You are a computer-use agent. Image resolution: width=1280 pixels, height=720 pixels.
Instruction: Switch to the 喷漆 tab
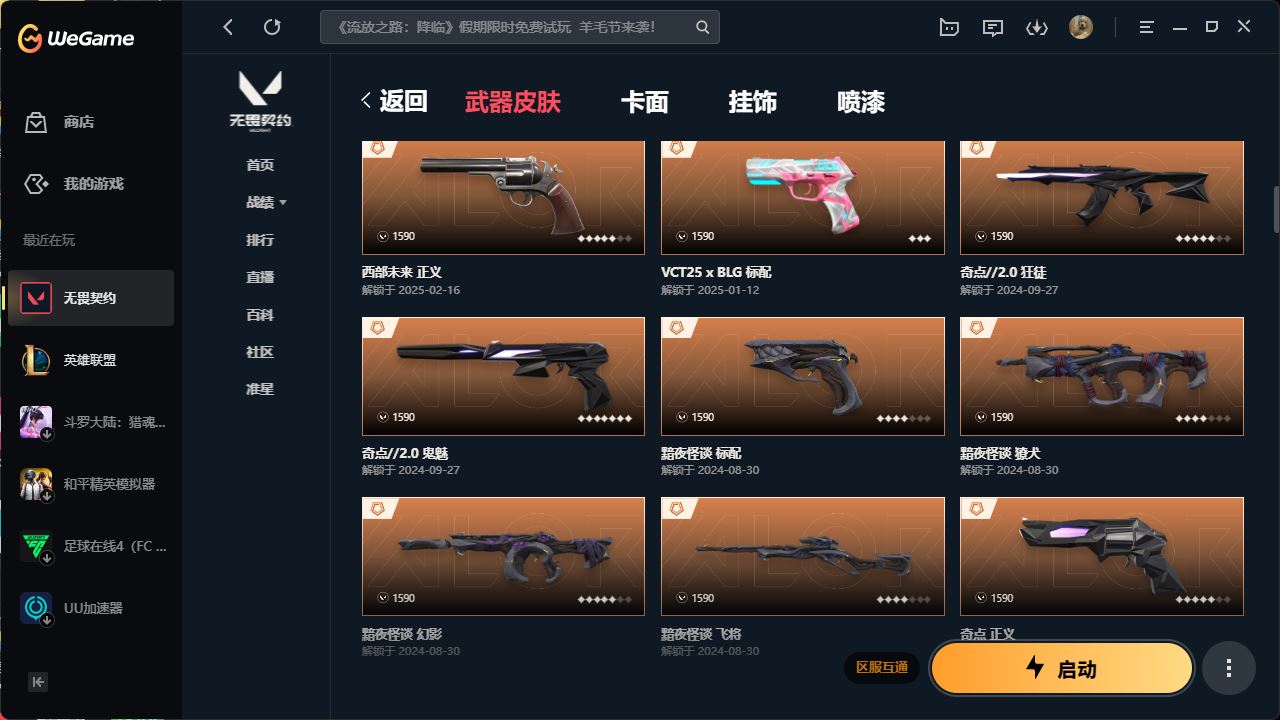point(861,102)
